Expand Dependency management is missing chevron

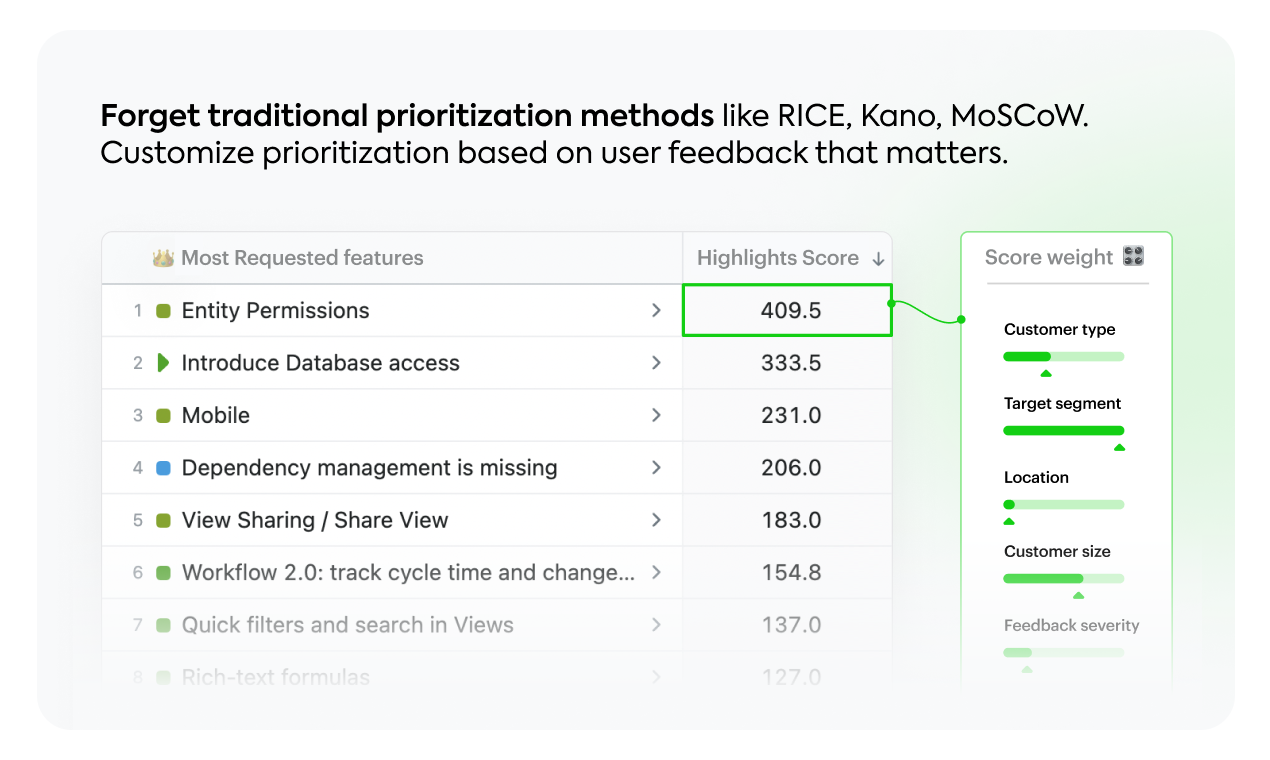coord(656,467)
